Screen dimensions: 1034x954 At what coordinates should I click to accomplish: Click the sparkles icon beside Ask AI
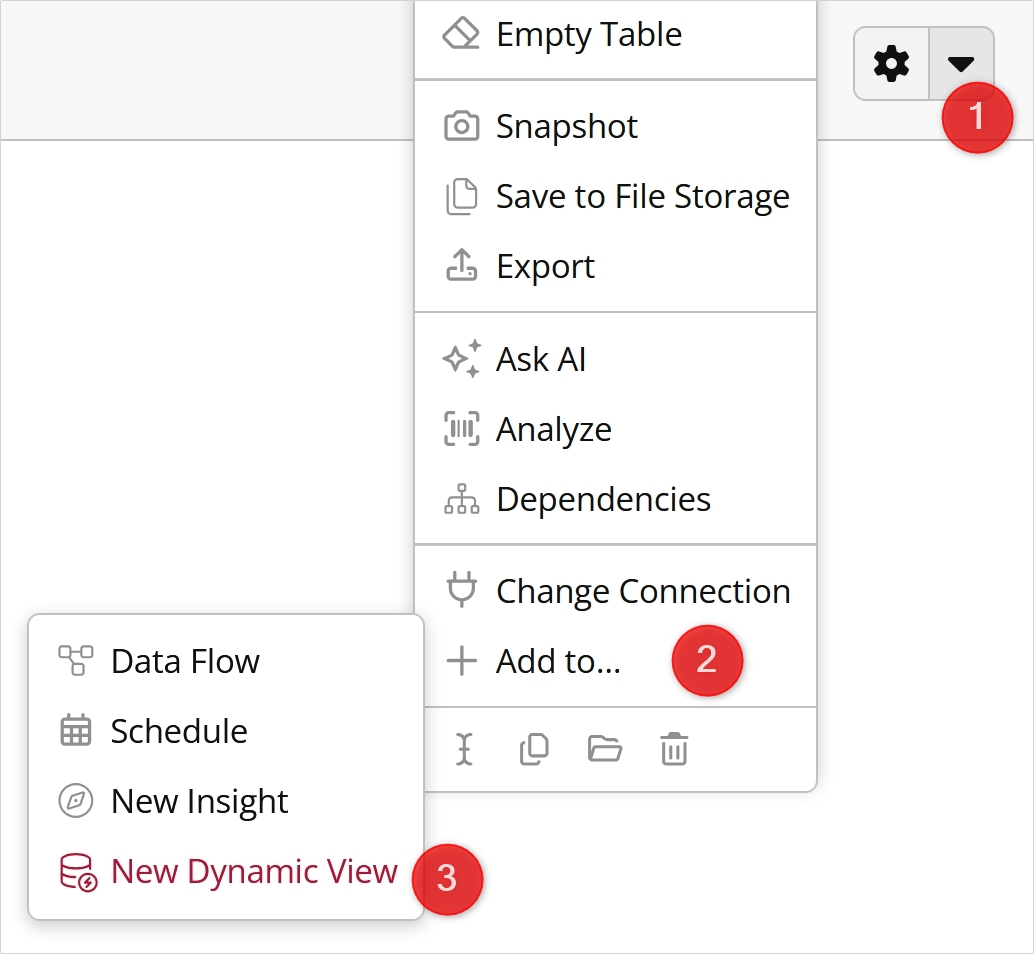click(462, 359)
